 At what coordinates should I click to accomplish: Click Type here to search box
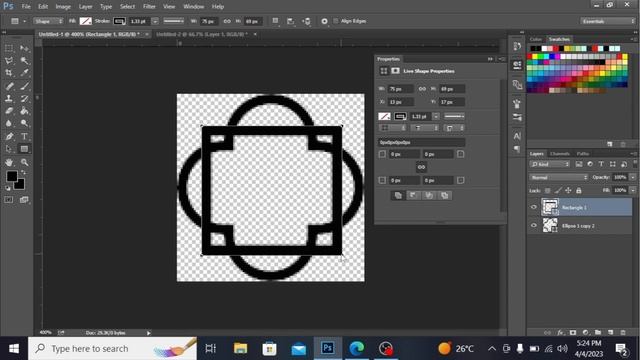click(112, 349)
